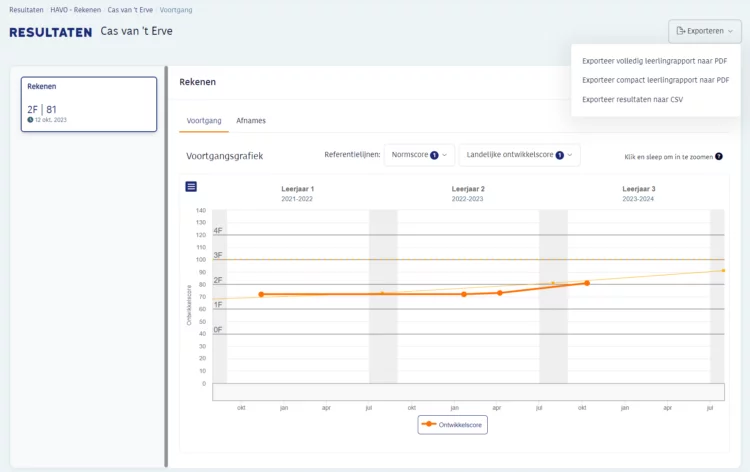Click the Voortgang breadcrumb item
The width and height of the screenshot is (750, 472).
(x=176, y=10)
